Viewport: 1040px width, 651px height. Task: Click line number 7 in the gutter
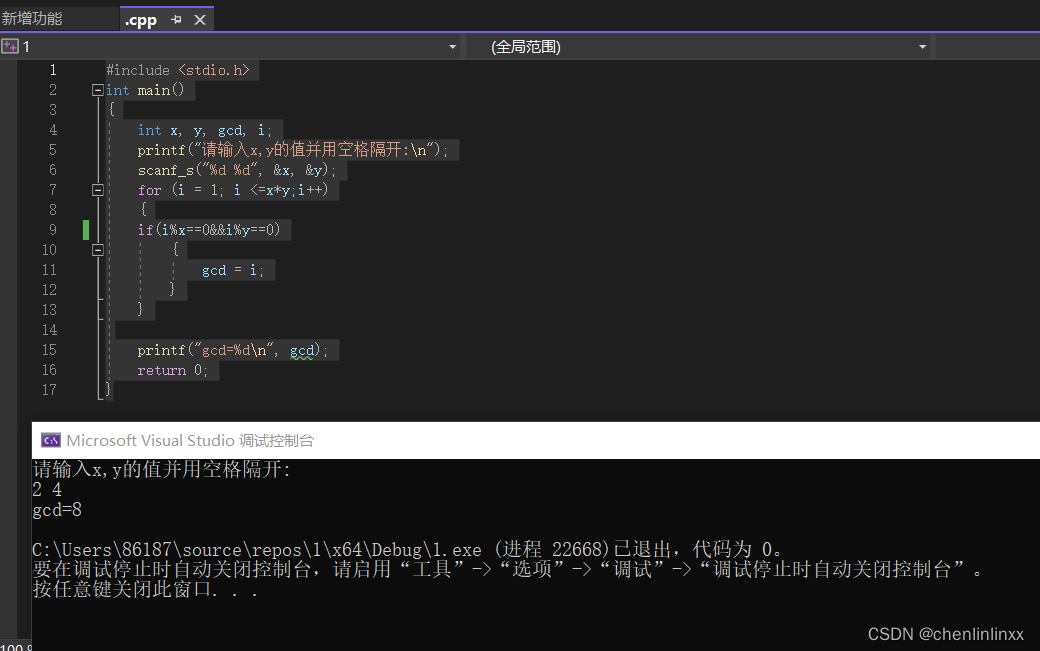point(53,190)
